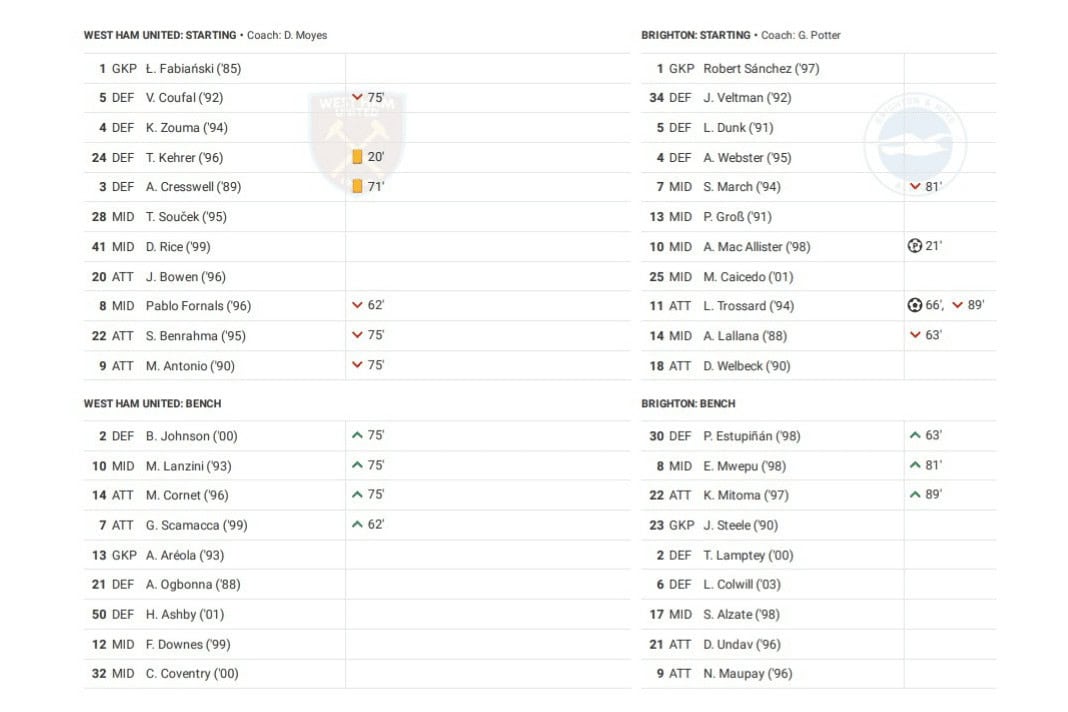Click A. Cresswell's yellow card icon
Viewport: 1068px width, 712px height.
(x=357, y=186)
